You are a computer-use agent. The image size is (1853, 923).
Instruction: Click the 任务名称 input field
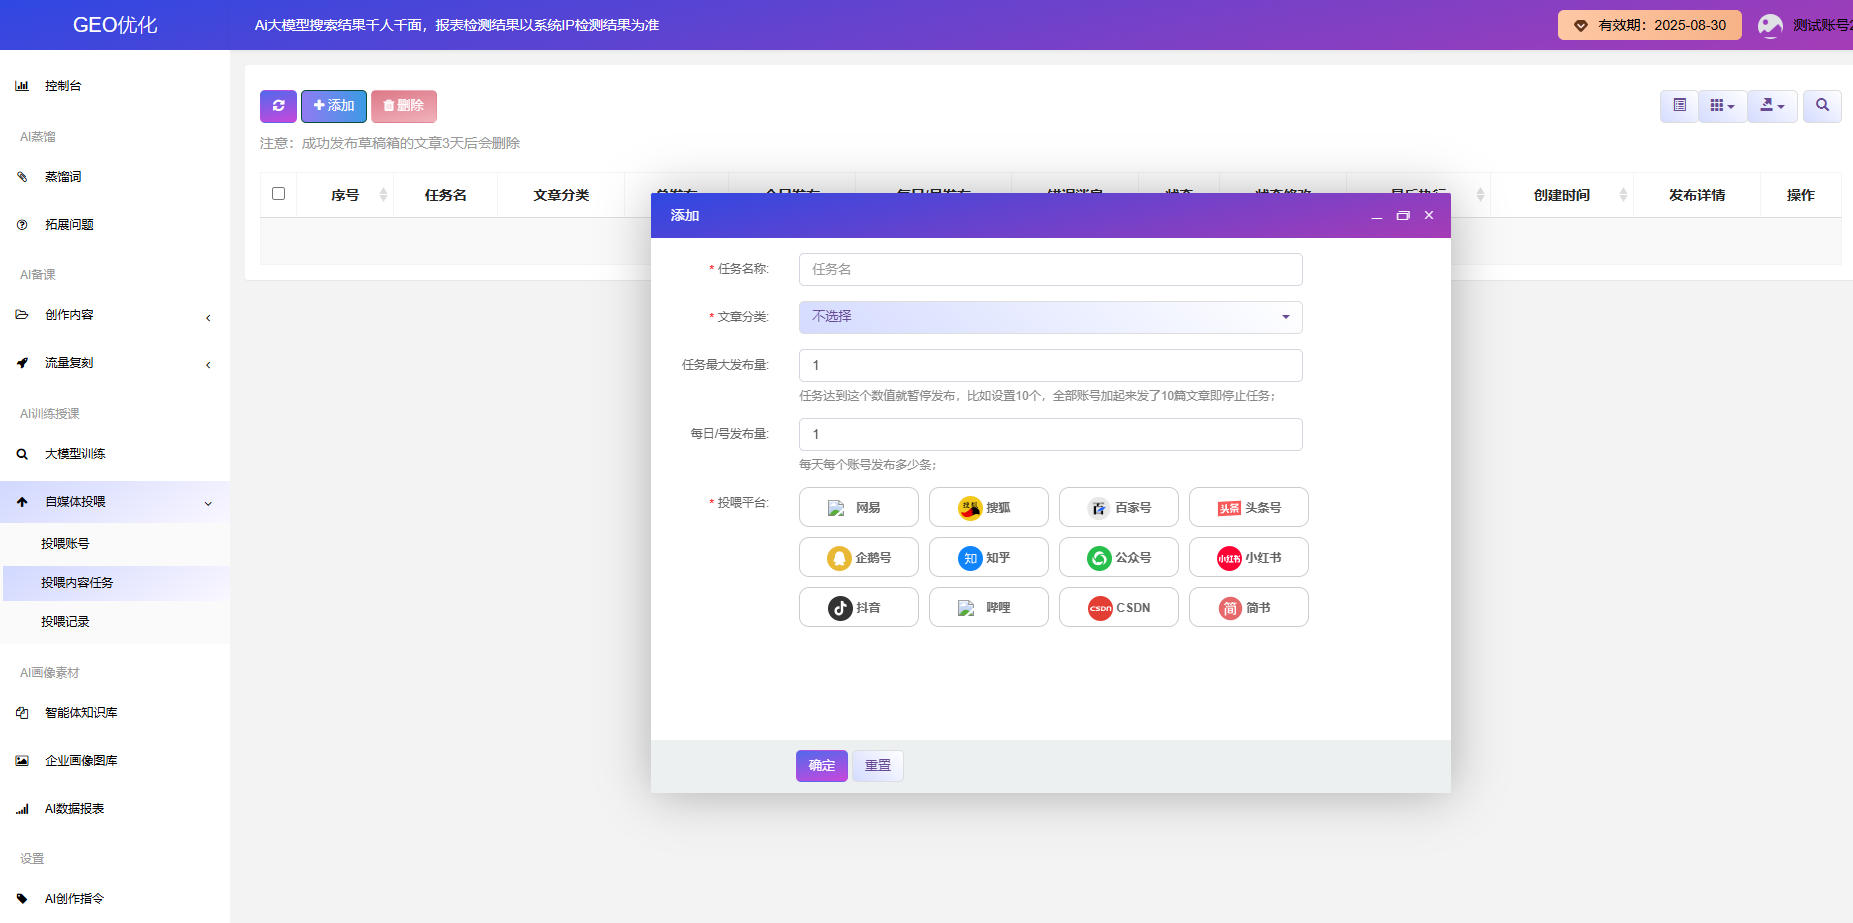(x=1050, y=269)
